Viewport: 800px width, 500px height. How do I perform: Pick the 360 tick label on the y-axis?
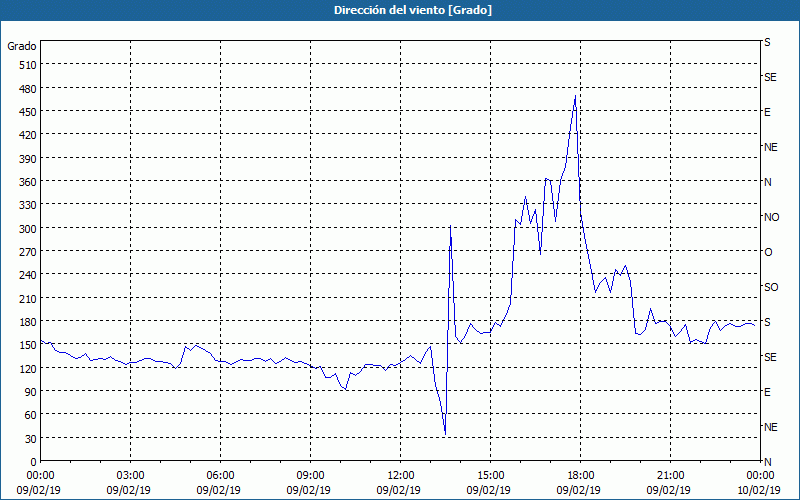tap(28, 182)
